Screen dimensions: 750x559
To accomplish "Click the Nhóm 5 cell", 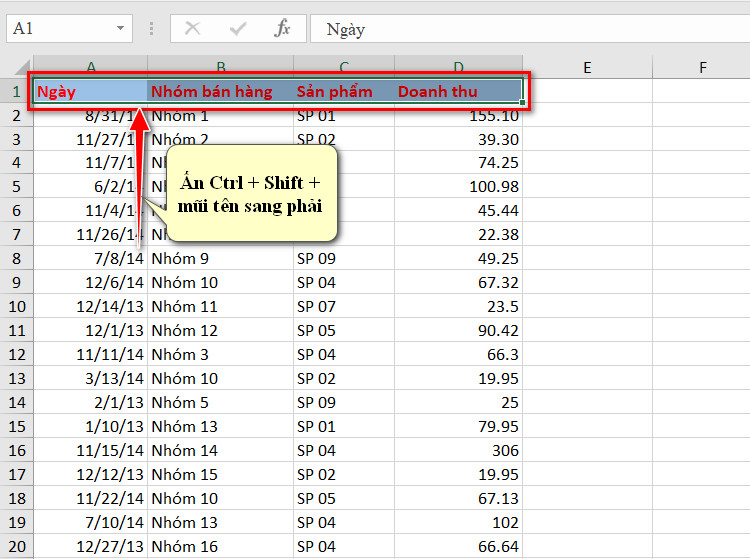I will (x=221, y=402).
